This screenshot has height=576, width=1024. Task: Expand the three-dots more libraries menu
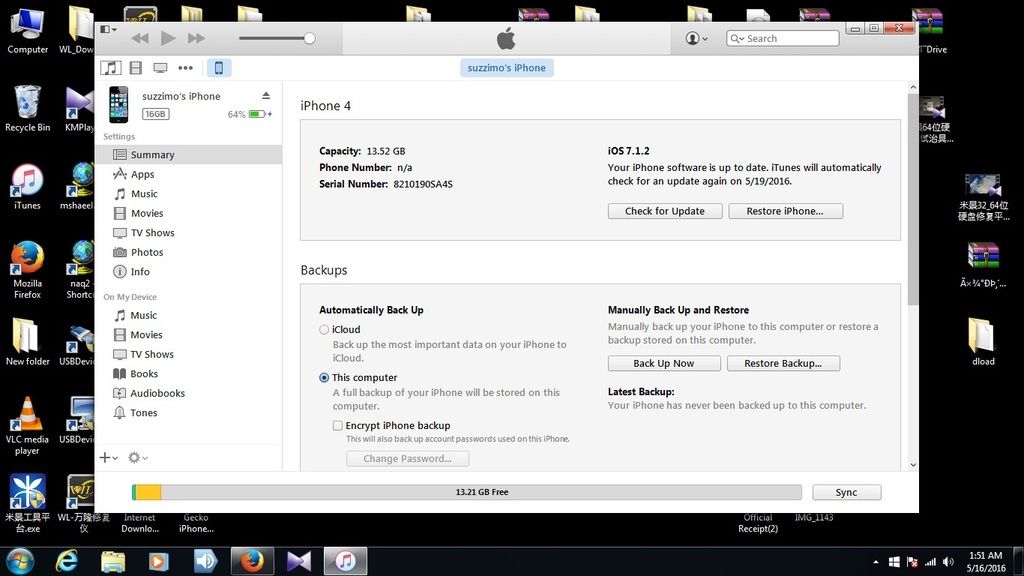186,68
